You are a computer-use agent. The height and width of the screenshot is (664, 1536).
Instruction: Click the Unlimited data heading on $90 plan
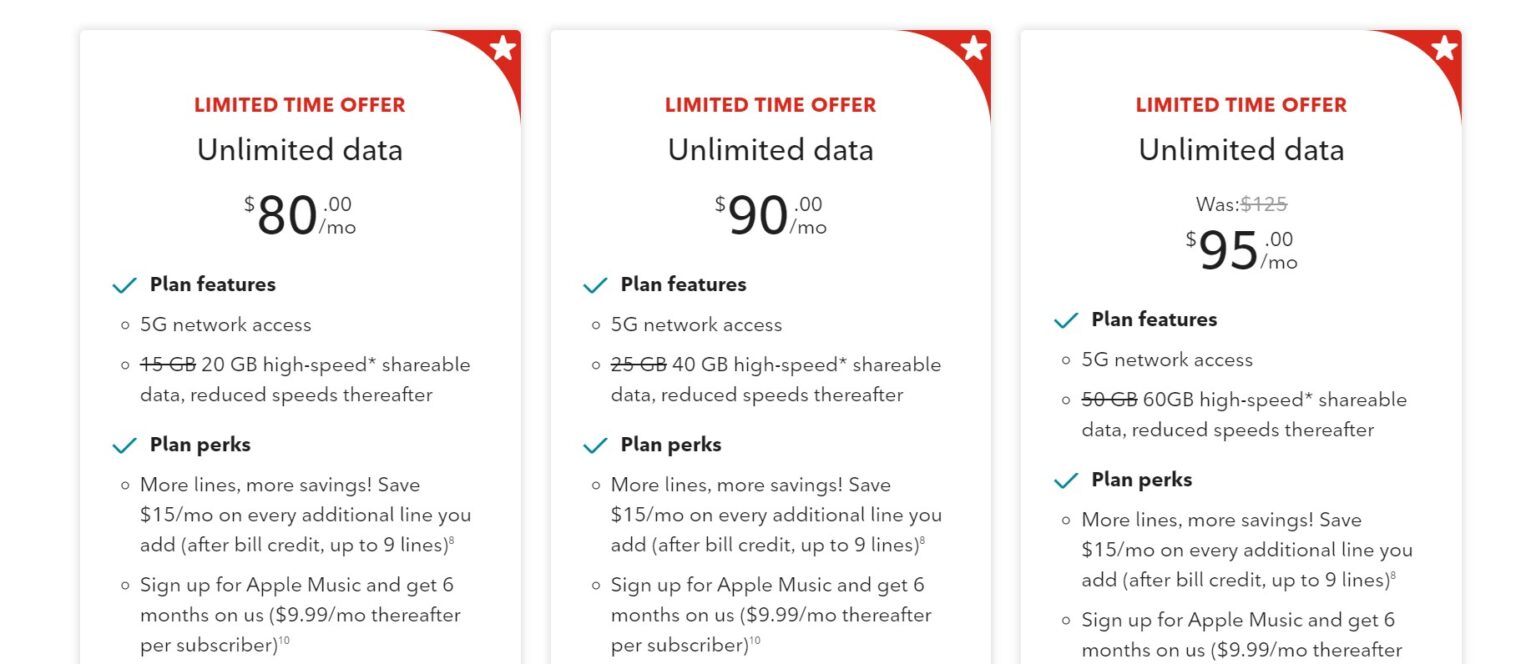[770, 150]
